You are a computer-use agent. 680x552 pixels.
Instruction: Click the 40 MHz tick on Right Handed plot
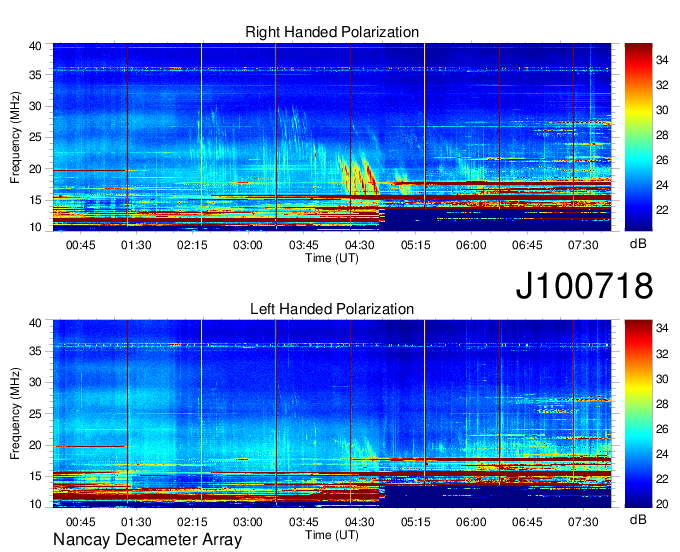35,46
